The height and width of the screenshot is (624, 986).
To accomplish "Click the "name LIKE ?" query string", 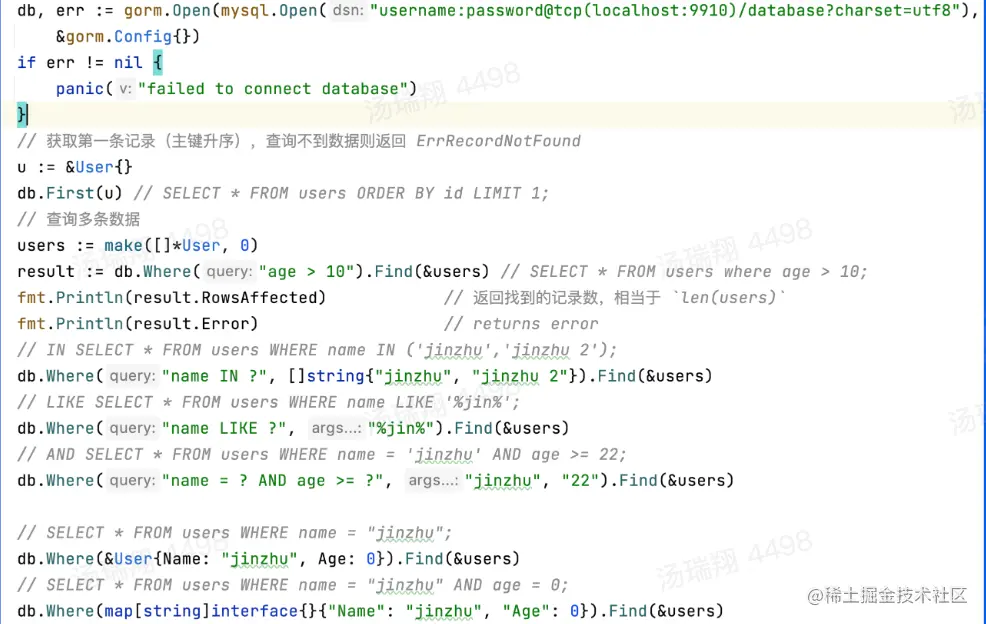I will coord(224,428).
